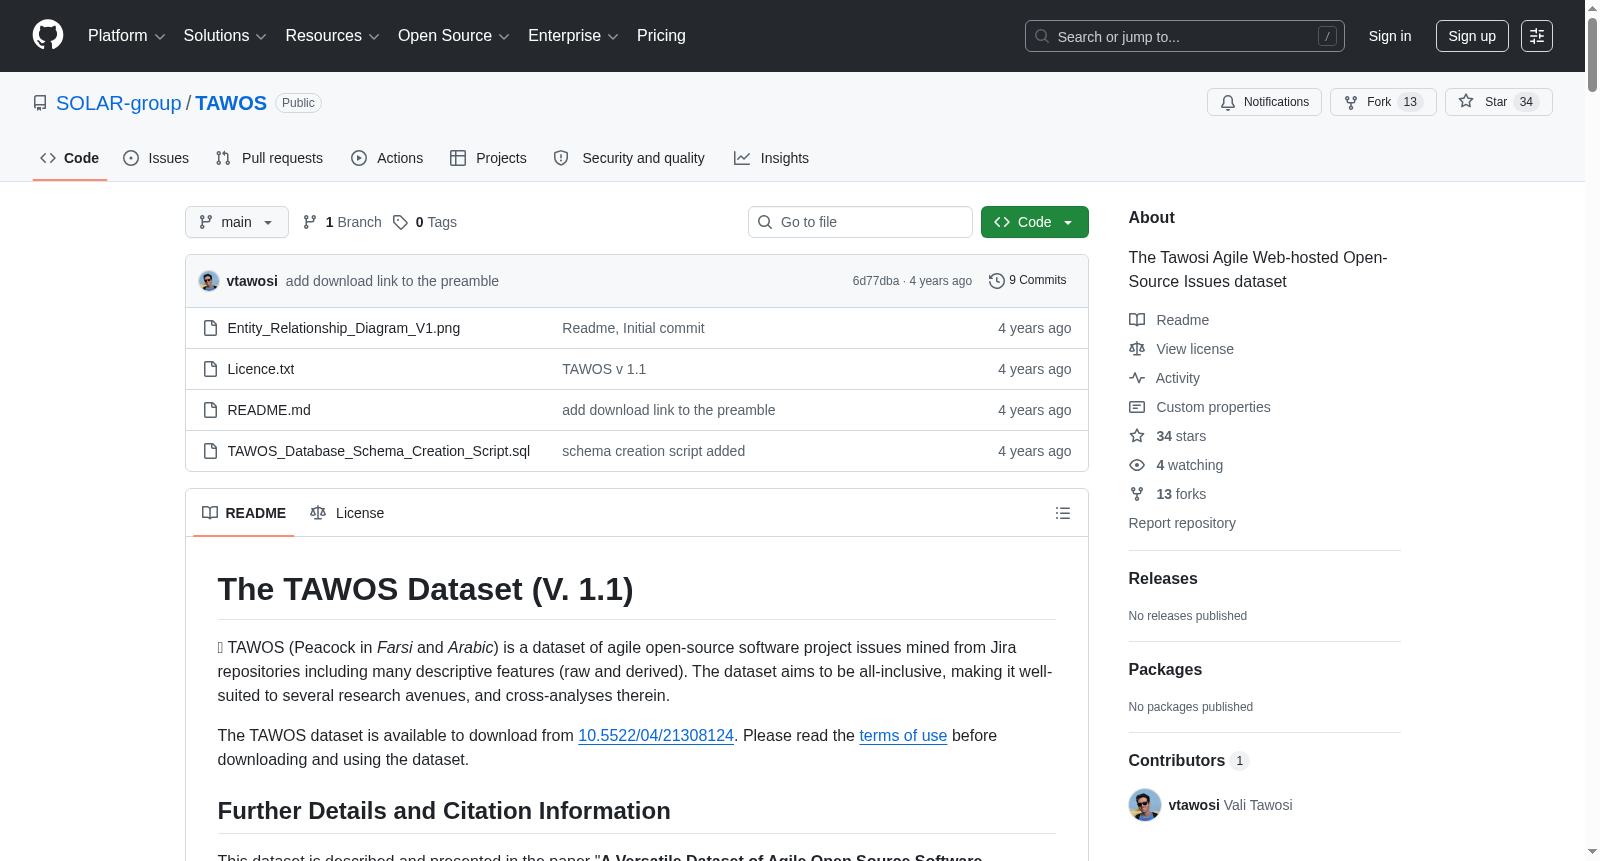Click the Search or jump to field
Viewport: 1600px width, 861px height.
pos(1185,36)
